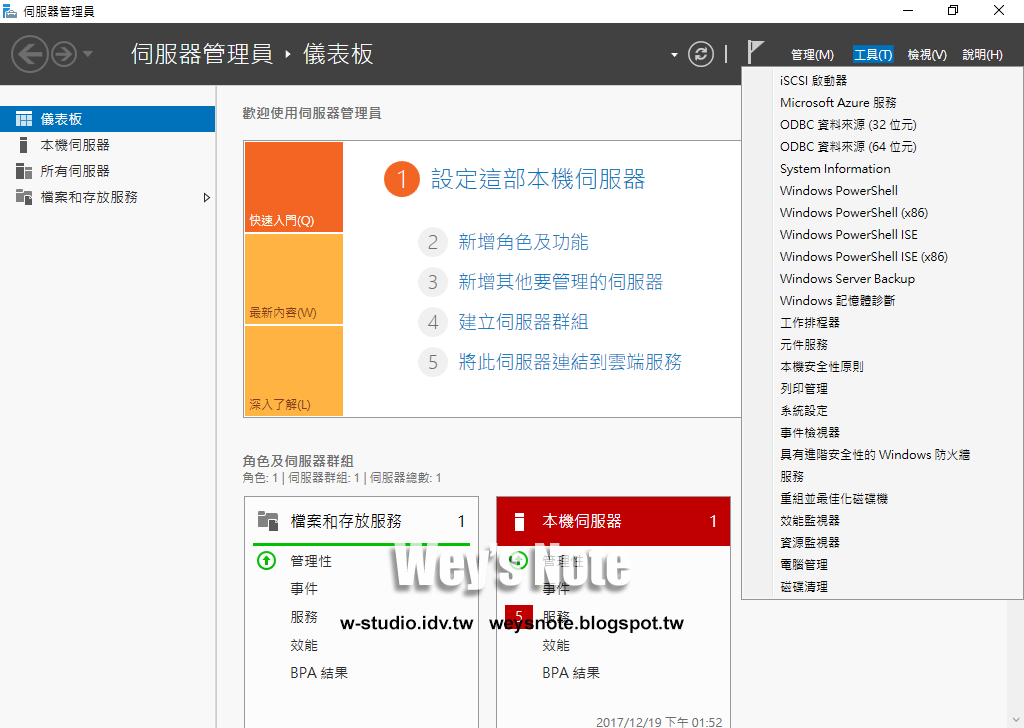1024x728 pixels.
Task: Click 檔案和存放服務 tile header
Action: [361, 521]
